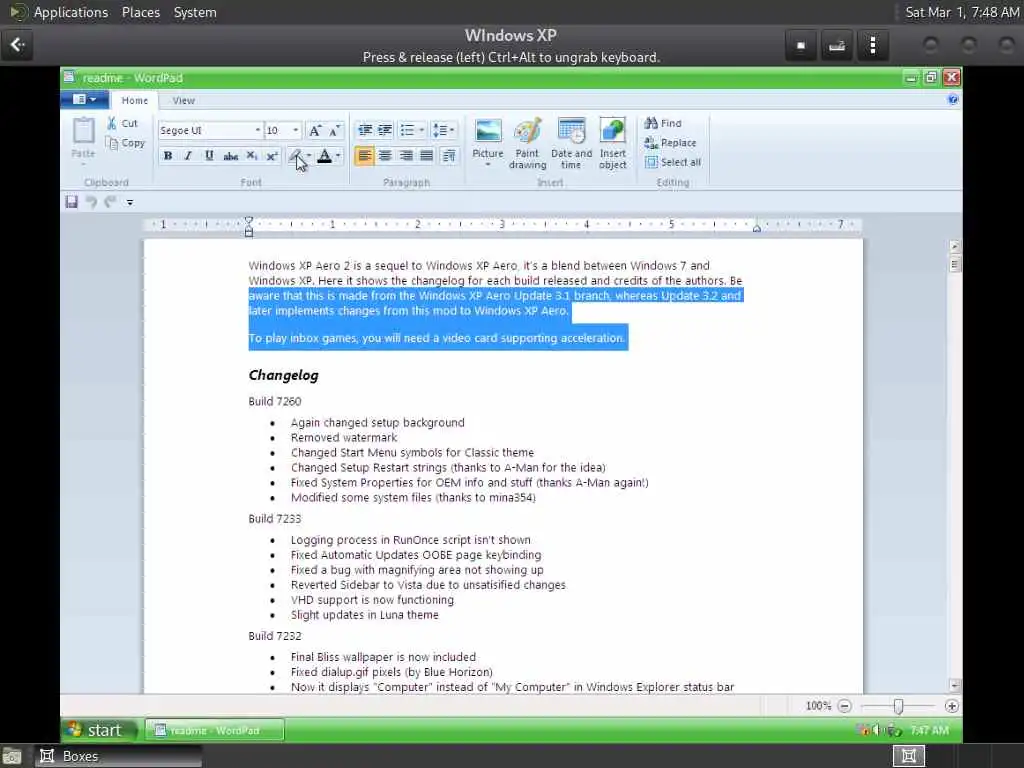Click Select all
The width and height of the screenshot is (1024, 768).
point(673,163)
